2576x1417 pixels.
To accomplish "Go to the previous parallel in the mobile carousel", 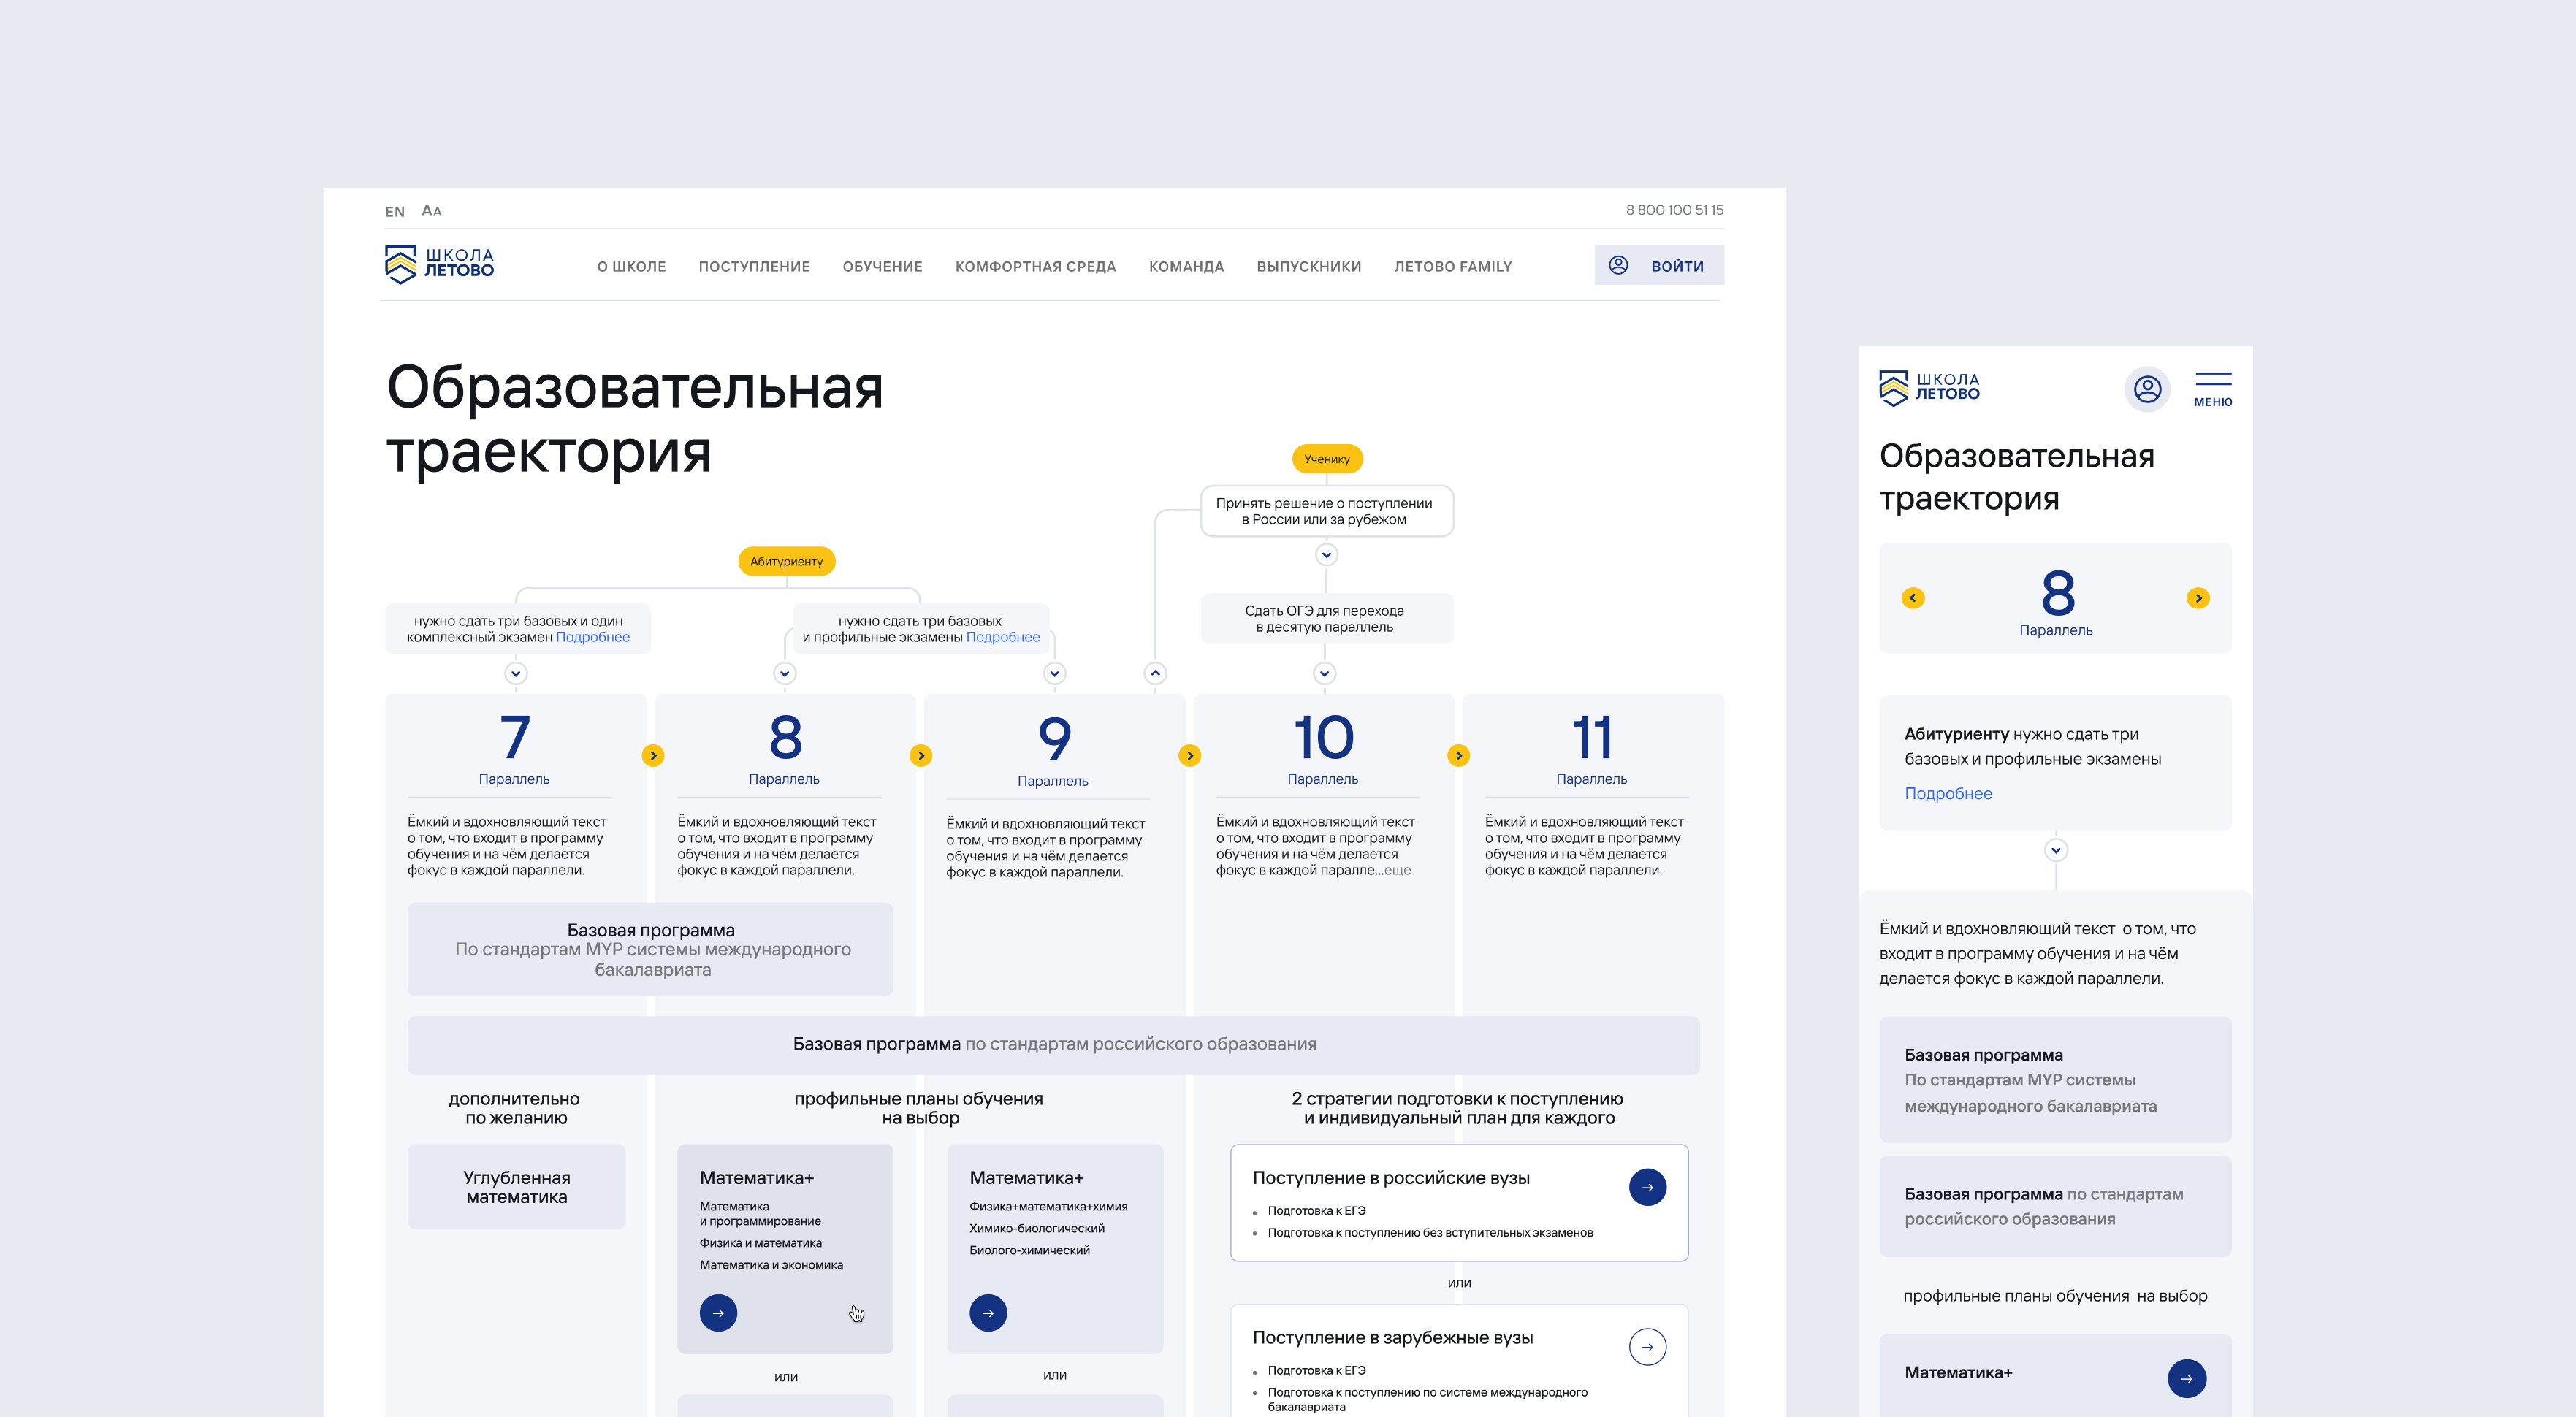I will point(1912,598).
